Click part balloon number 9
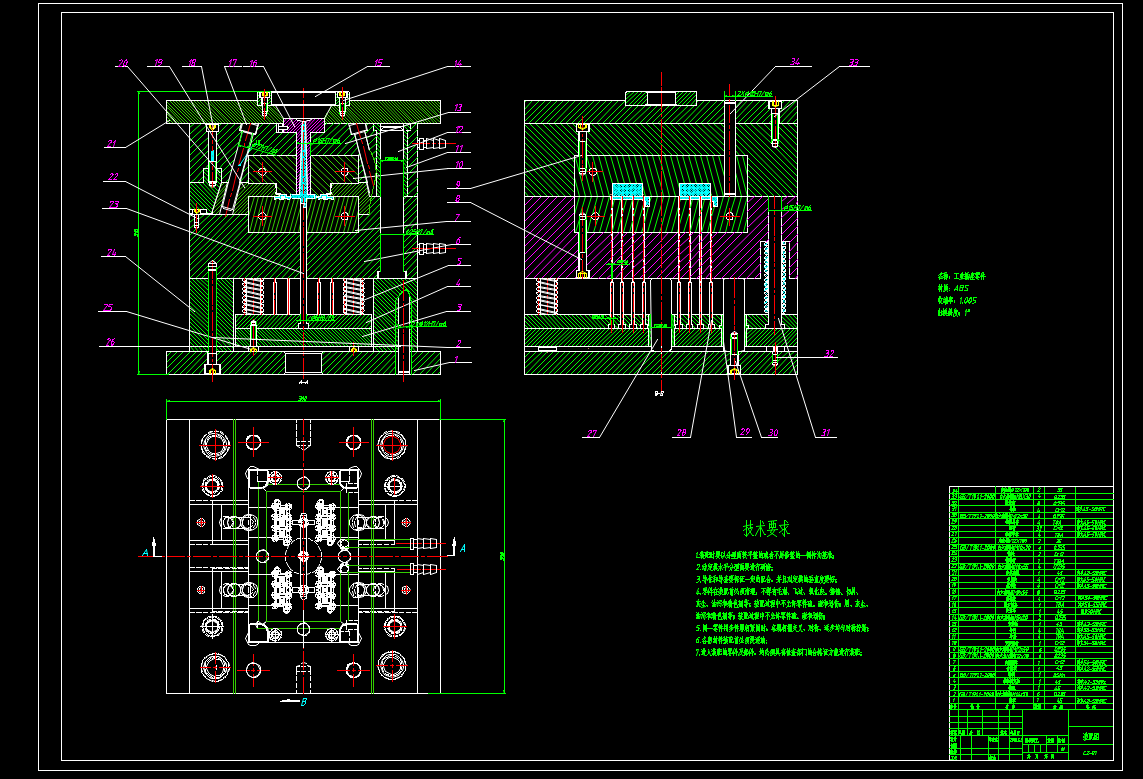1143x779 pixels. [x=458, y=184]
